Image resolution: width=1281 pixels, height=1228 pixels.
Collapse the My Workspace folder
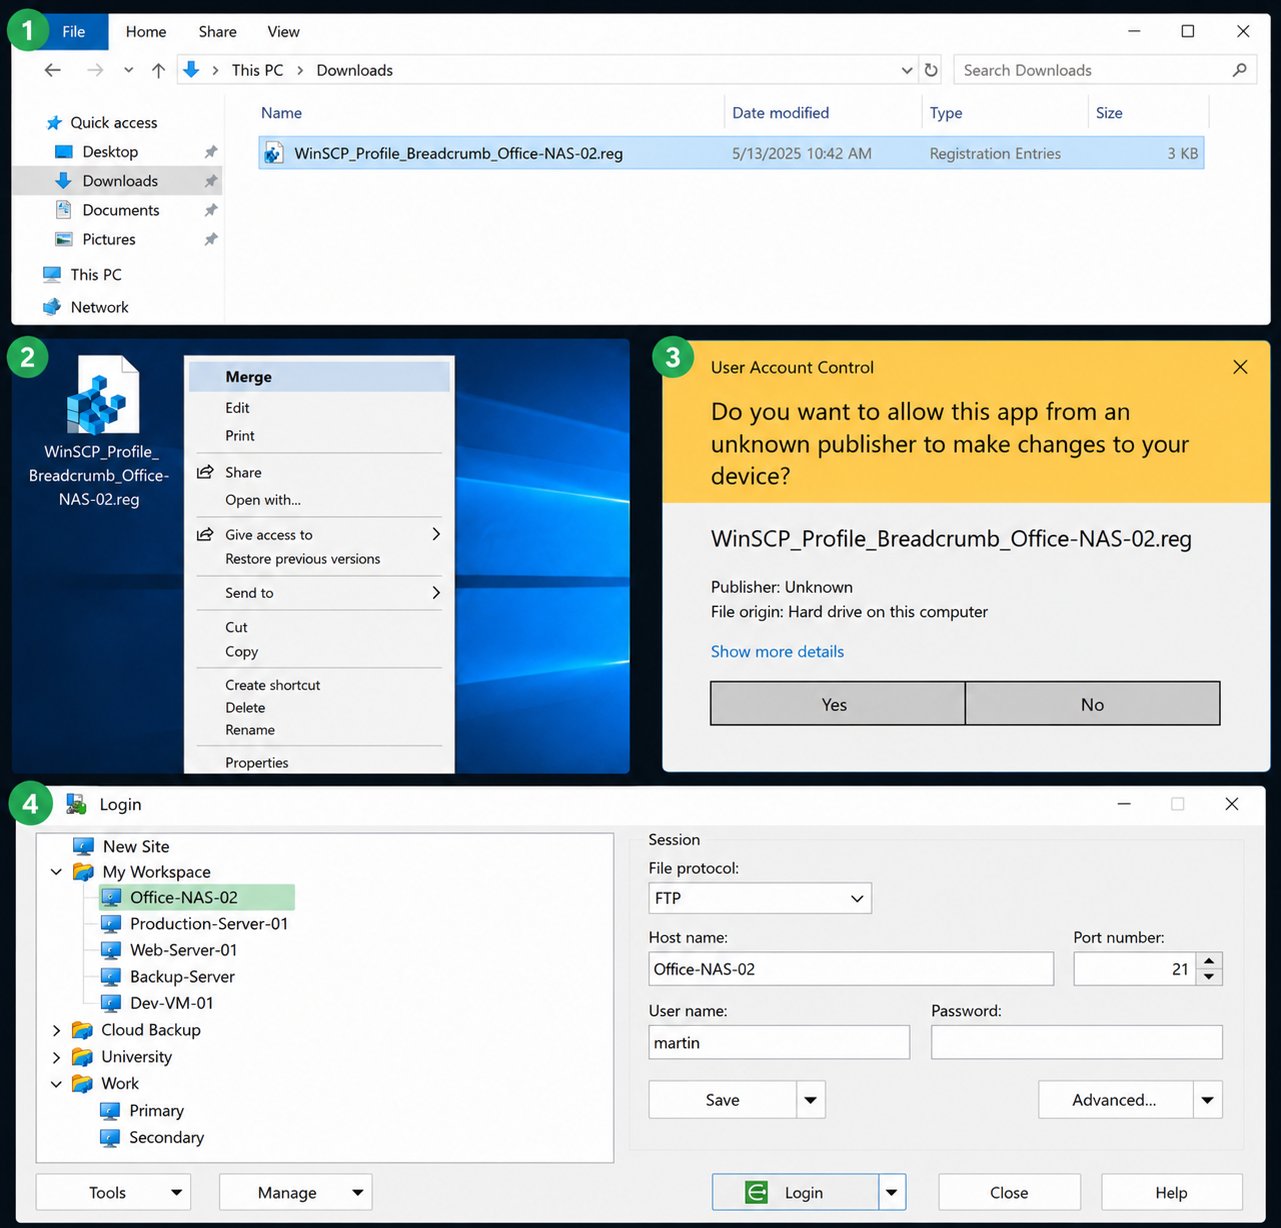[x=57, y=872]
